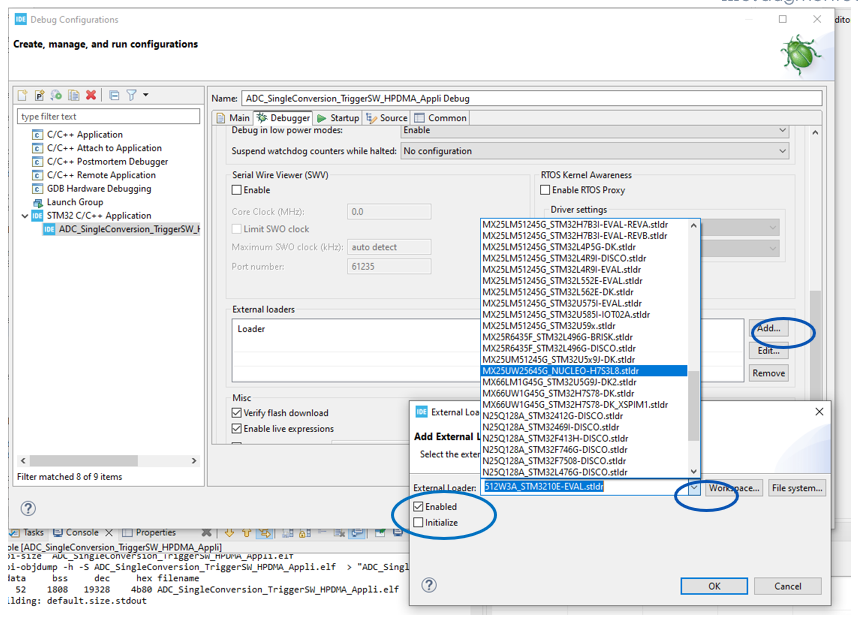The image size is (858, 622).
Task: Create a new launch configuration
Action: tap(22, 93)
